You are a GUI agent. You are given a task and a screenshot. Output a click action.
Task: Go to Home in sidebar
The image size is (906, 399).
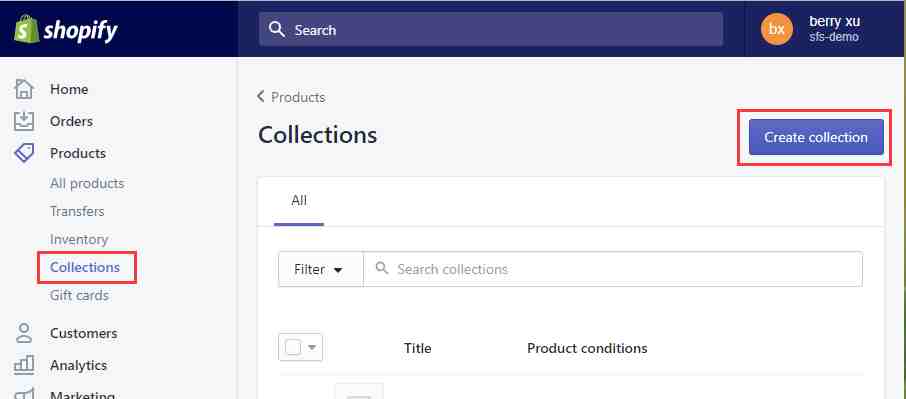coord(69,89)
